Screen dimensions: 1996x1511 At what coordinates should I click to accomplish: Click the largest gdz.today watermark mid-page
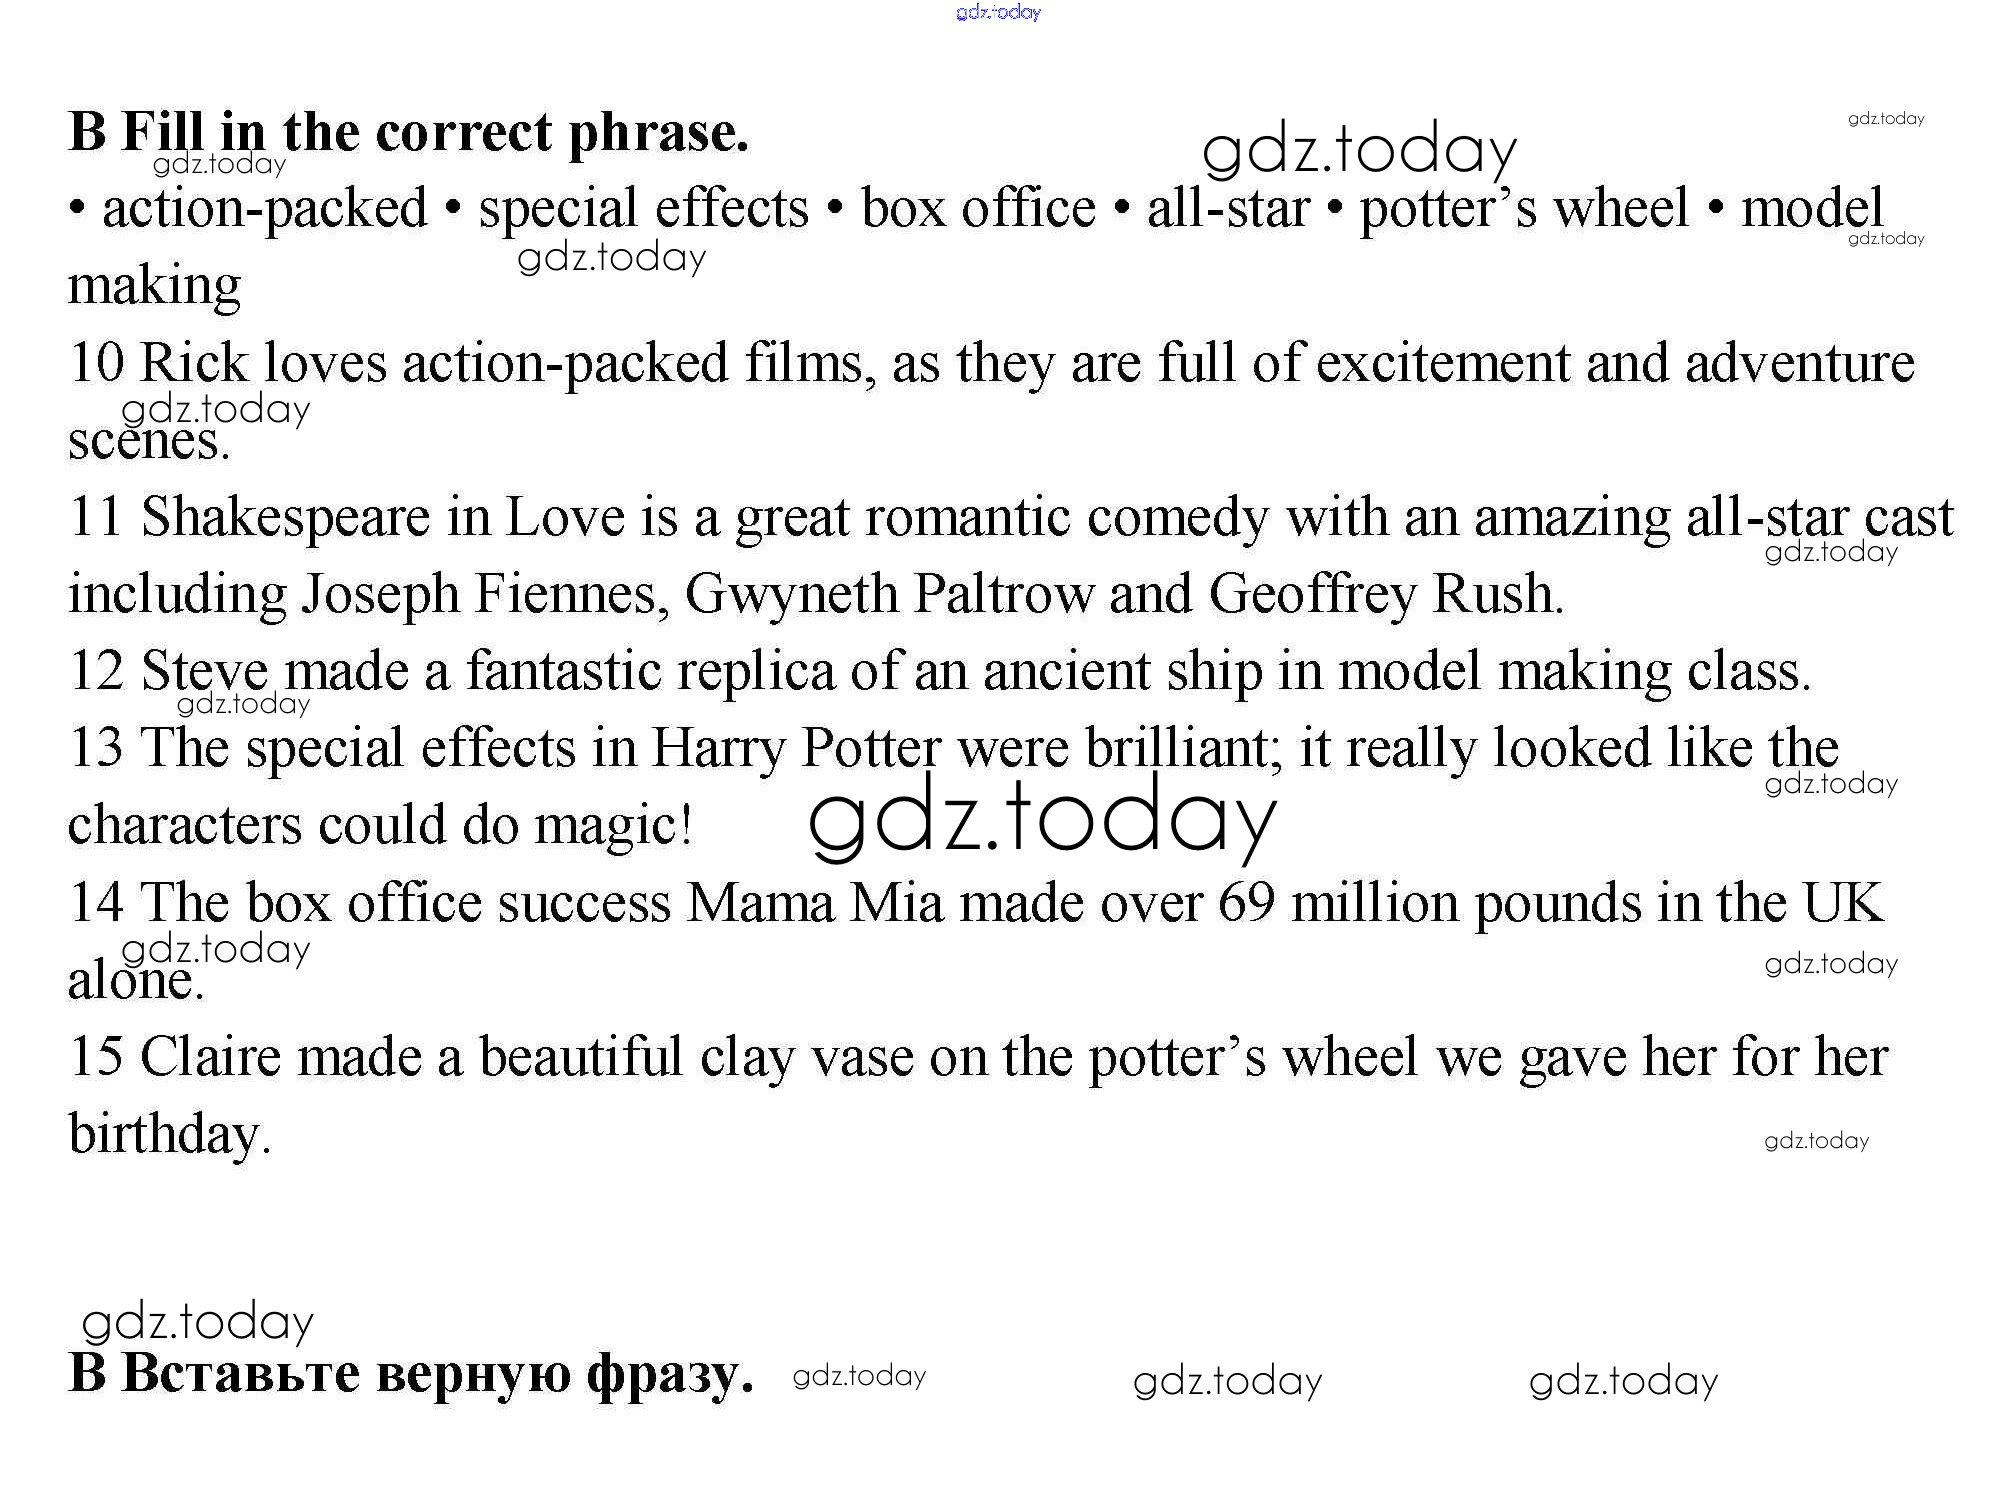coord(1042,818)
